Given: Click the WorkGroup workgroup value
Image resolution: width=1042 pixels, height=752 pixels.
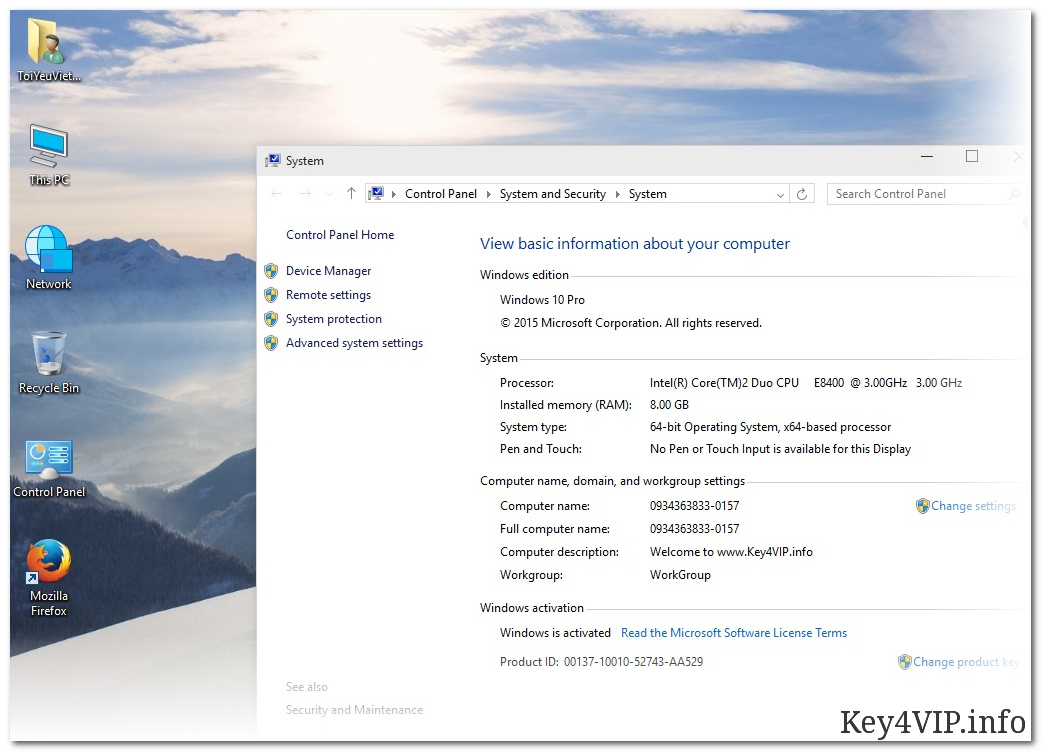Looking at the screenshot, I should [680, 575].
